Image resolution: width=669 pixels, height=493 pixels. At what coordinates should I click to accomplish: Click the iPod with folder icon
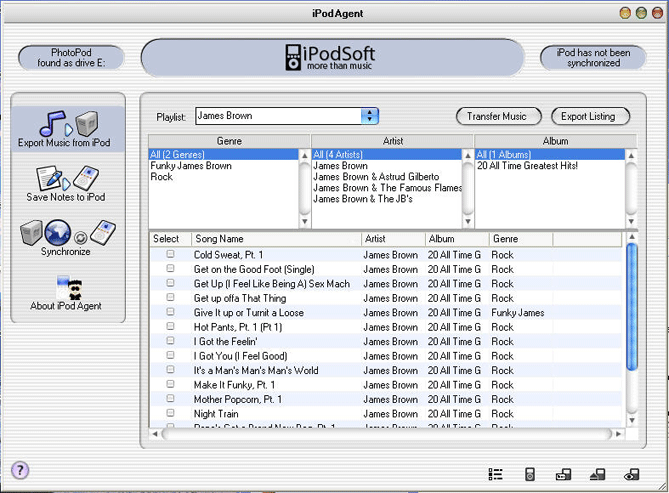pos(563,474)
